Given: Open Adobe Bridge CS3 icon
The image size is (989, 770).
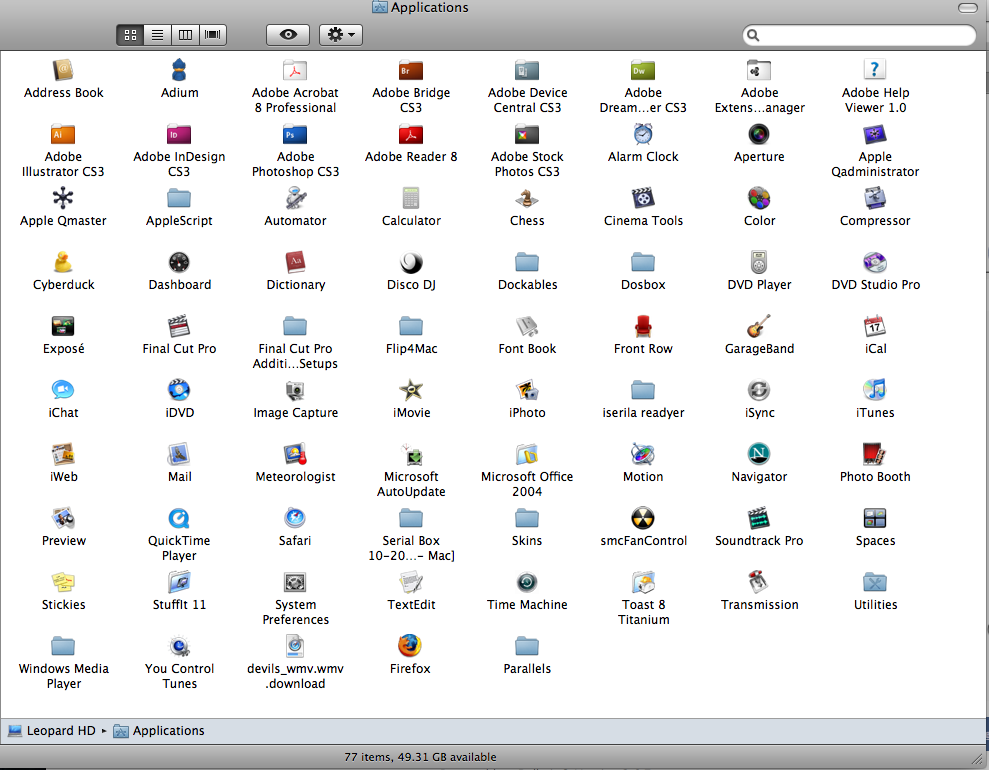Looking at the screenshot, I should 411,70.
